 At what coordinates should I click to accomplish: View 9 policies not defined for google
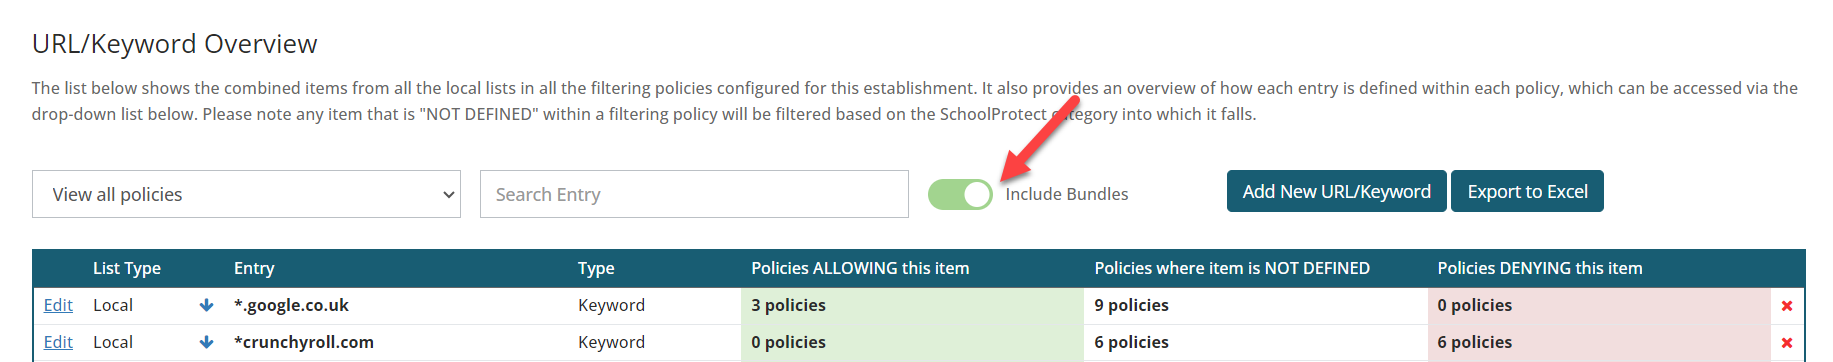tap(1131, 305)
